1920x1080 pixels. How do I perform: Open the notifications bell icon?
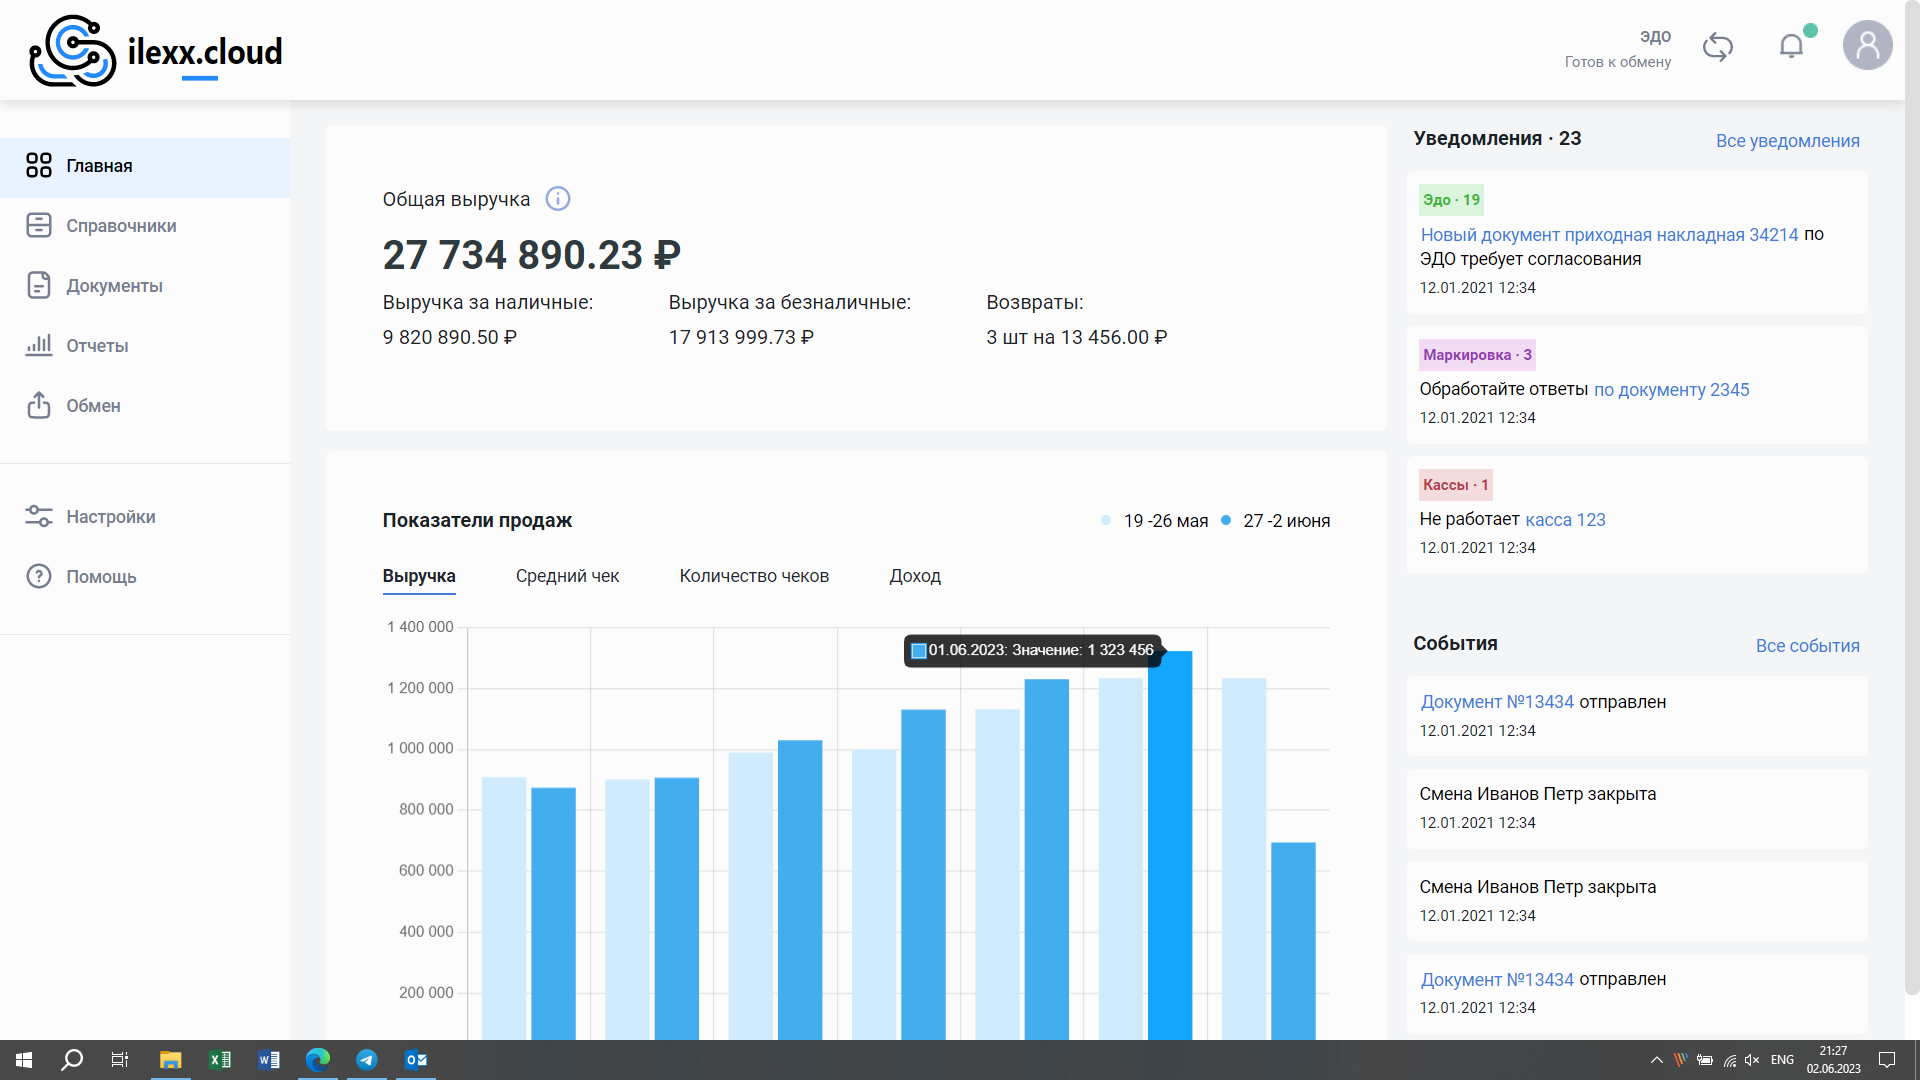click(x=1791, y=46)
